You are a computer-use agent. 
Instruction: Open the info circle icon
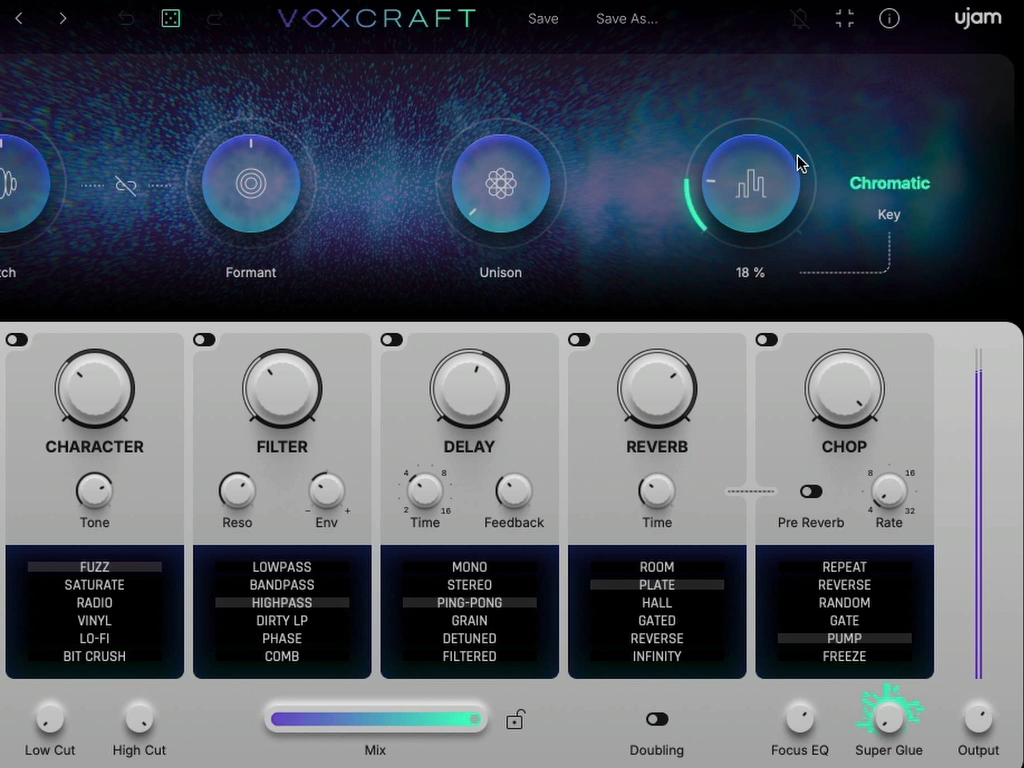[889, 18]
